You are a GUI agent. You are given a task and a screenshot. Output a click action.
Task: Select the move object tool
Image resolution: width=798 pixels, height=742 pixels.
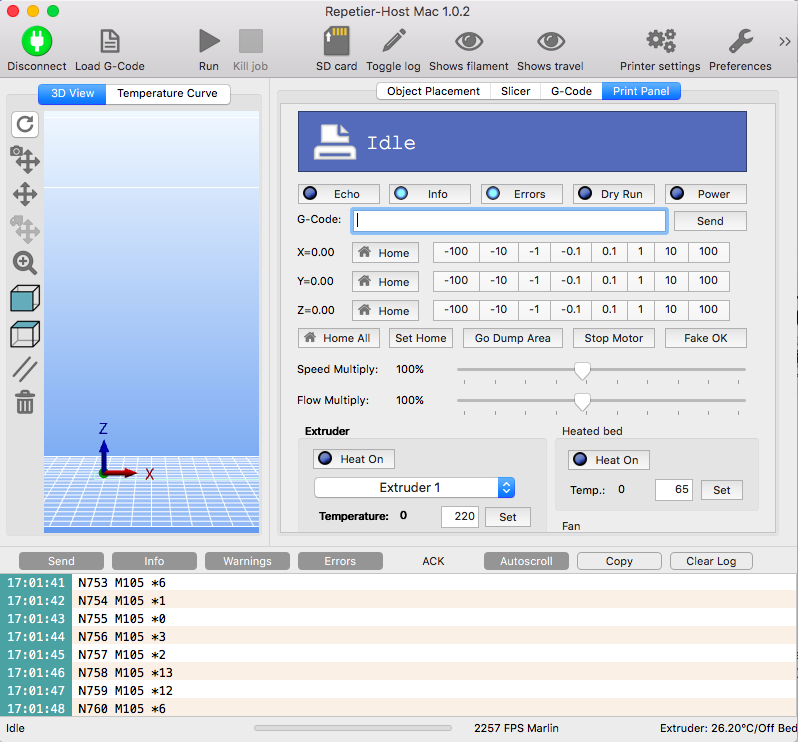(25, 229)
